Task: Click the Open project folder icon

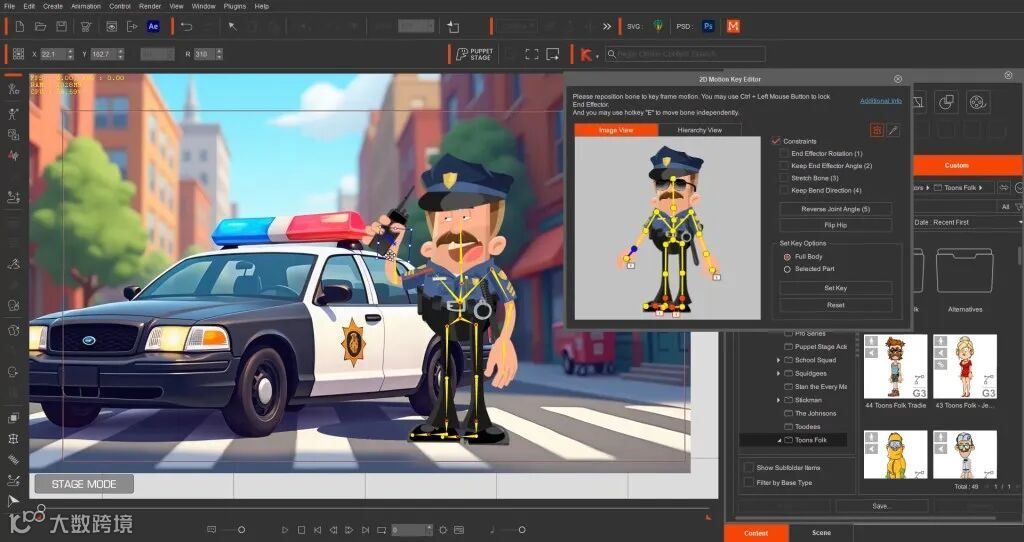Action: [40, 26]
